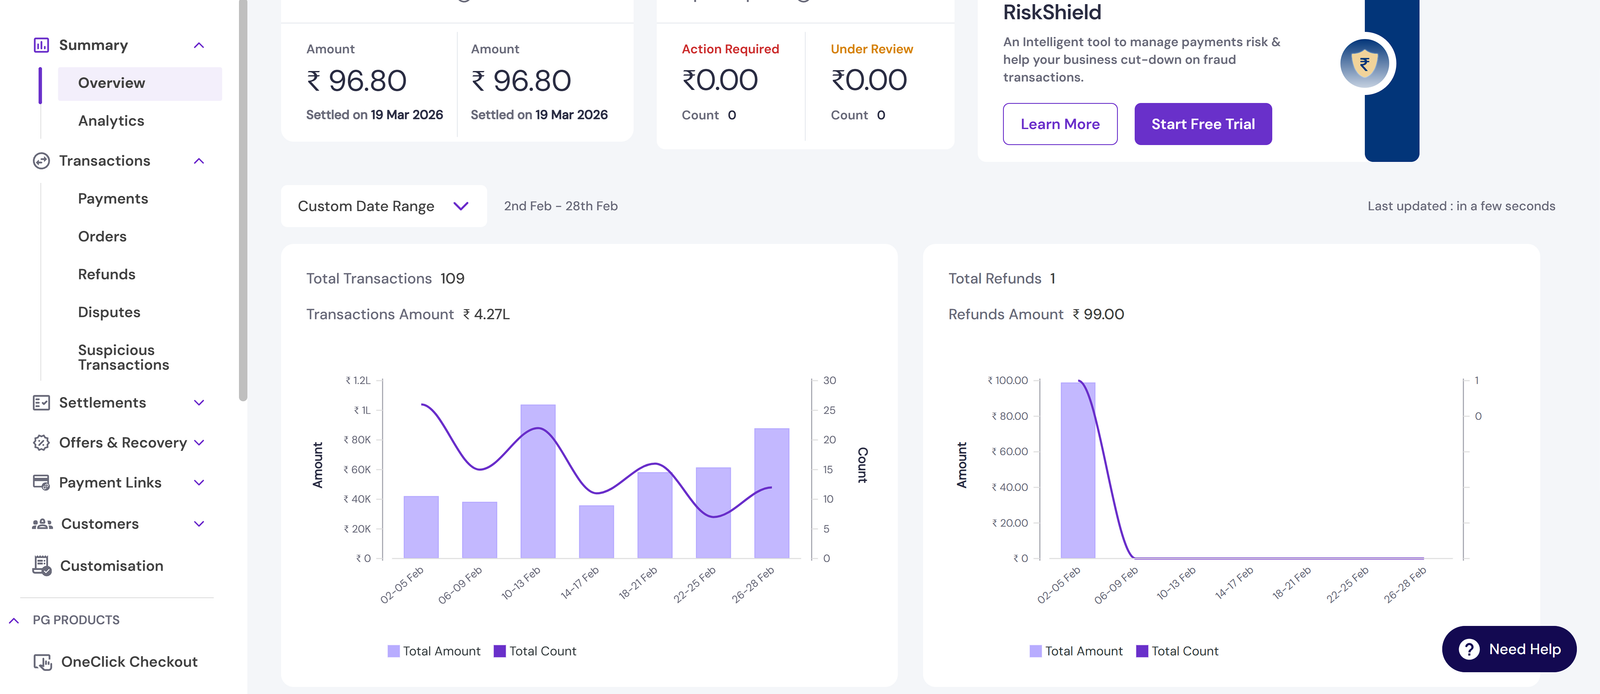
Task: Open the Need Help chat button
Action: point(1509,649)
